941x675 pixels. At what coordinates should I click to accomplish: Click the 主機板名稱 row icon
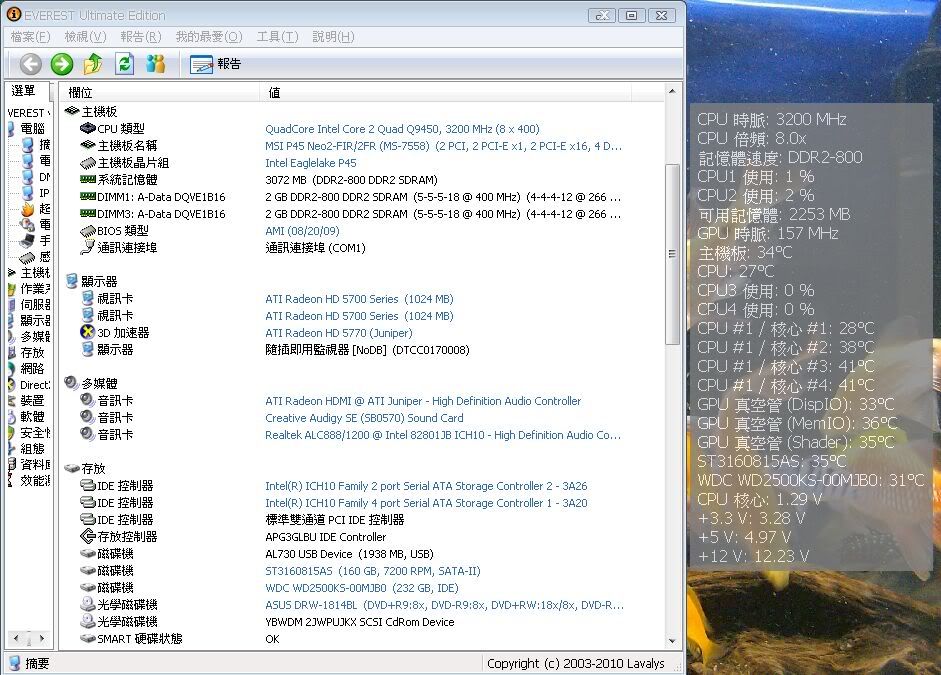pyautogui.click(x=88, y=145)
